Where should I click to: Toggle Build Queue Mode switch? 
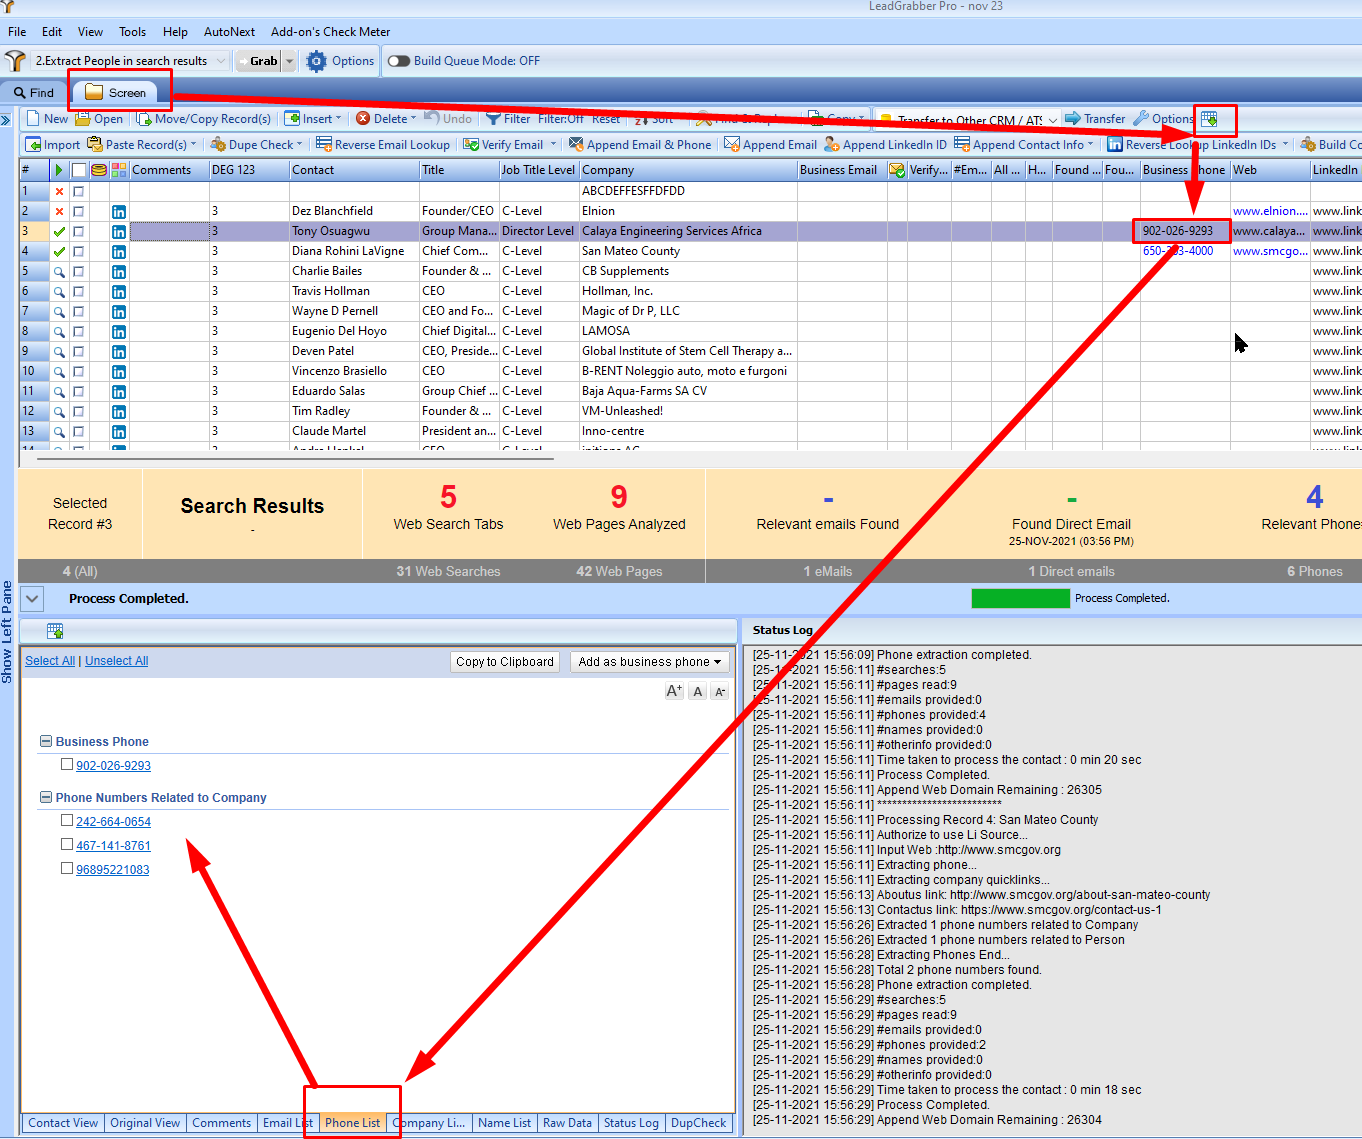399,61
